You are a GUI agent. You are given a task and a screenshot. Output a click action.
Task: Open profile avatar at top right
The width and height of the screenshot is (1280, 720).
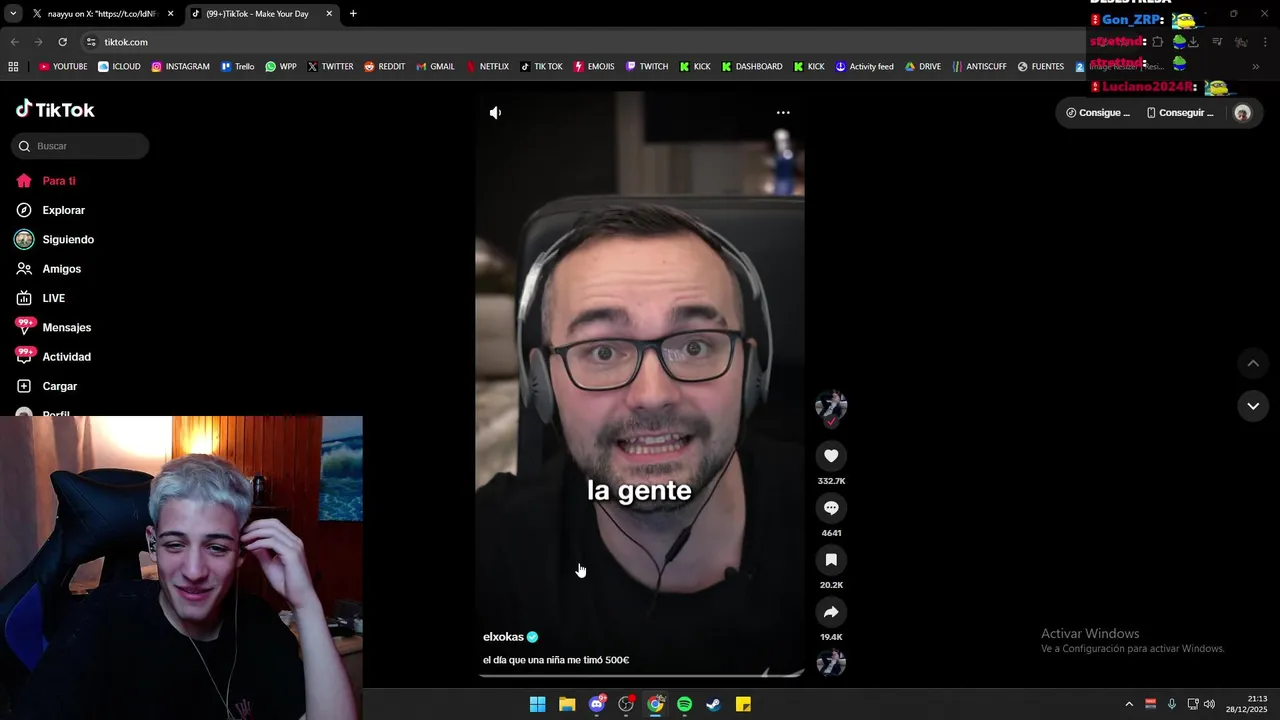click(1243, 113)
